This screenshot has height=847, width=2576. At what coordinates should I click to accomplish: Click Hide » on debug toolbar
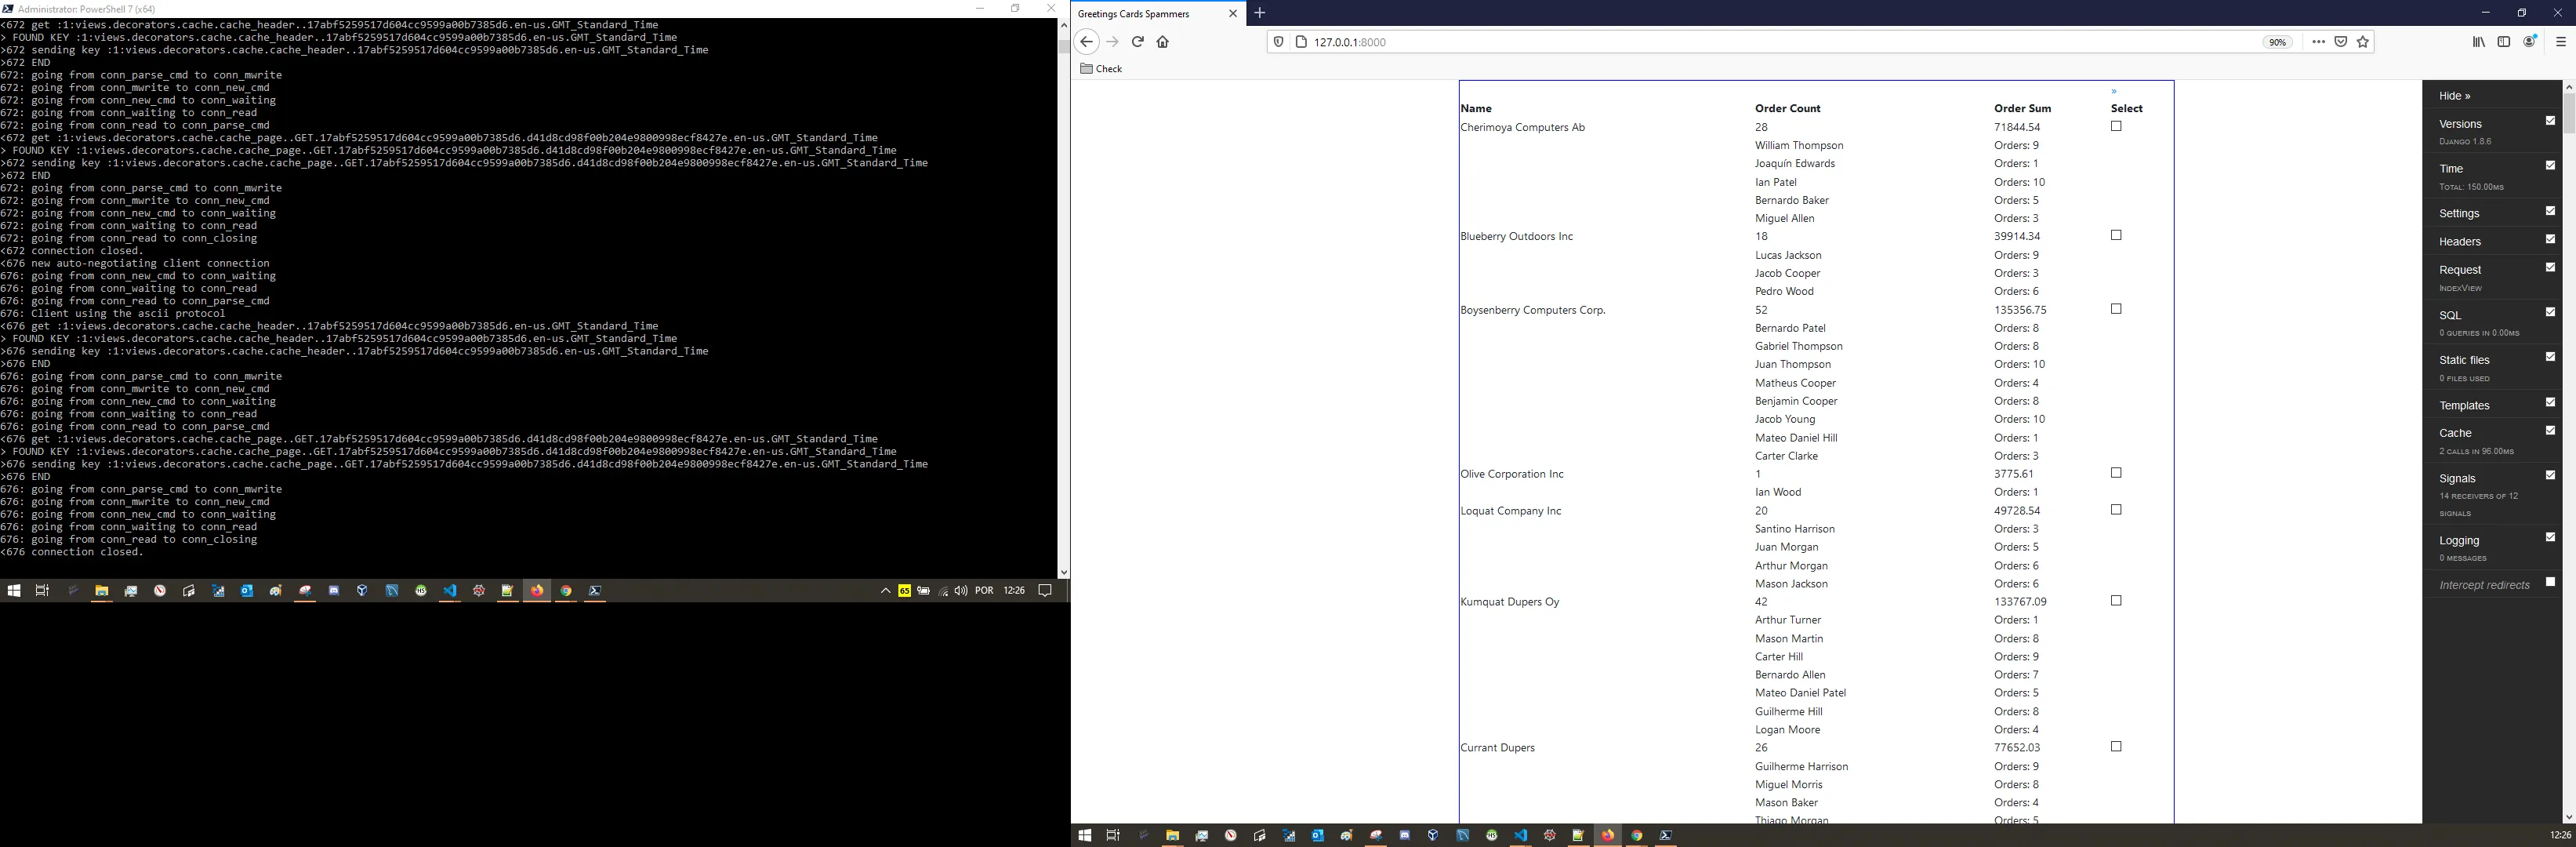point(2454,96)
